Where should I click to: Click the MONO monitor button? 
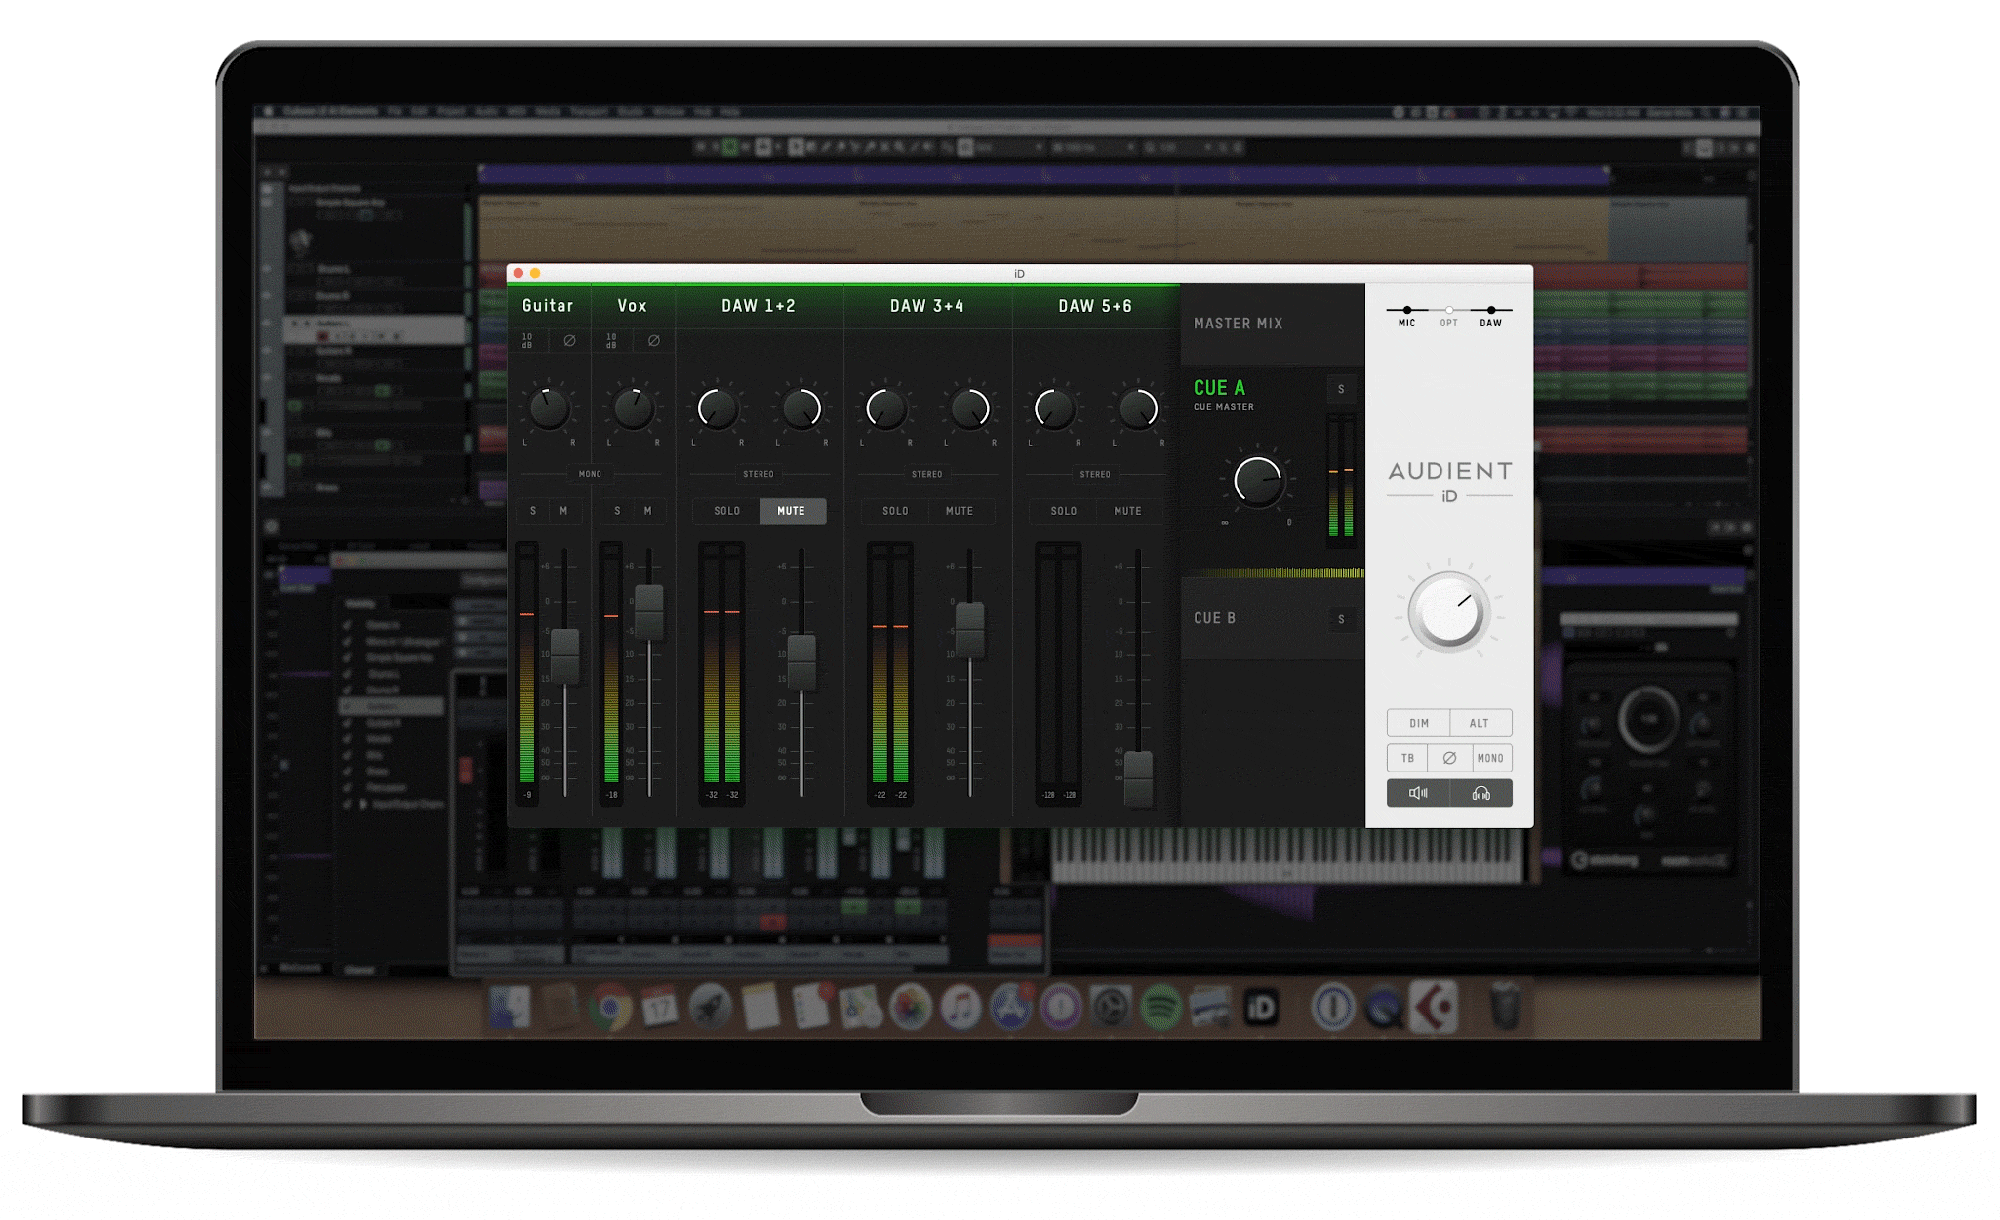pyautogui.click(x=1491, y=758)
